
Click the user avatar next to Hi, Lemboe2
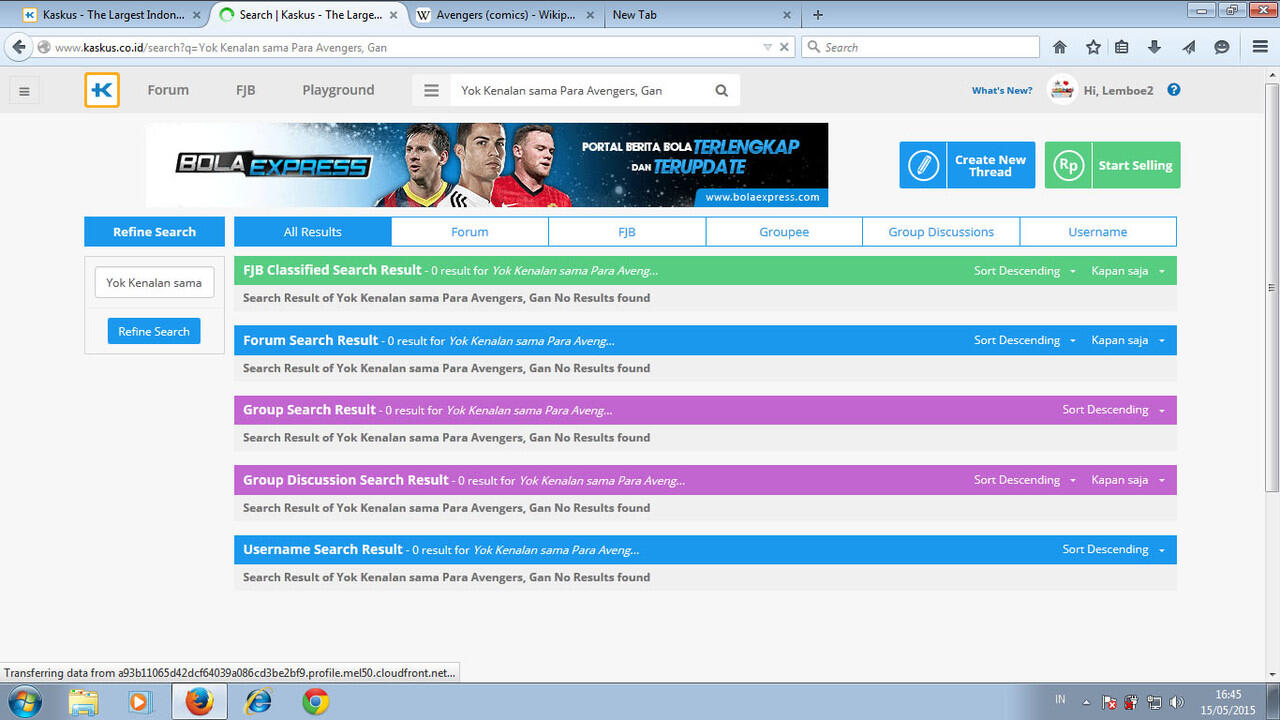(x=1062, y=90)
